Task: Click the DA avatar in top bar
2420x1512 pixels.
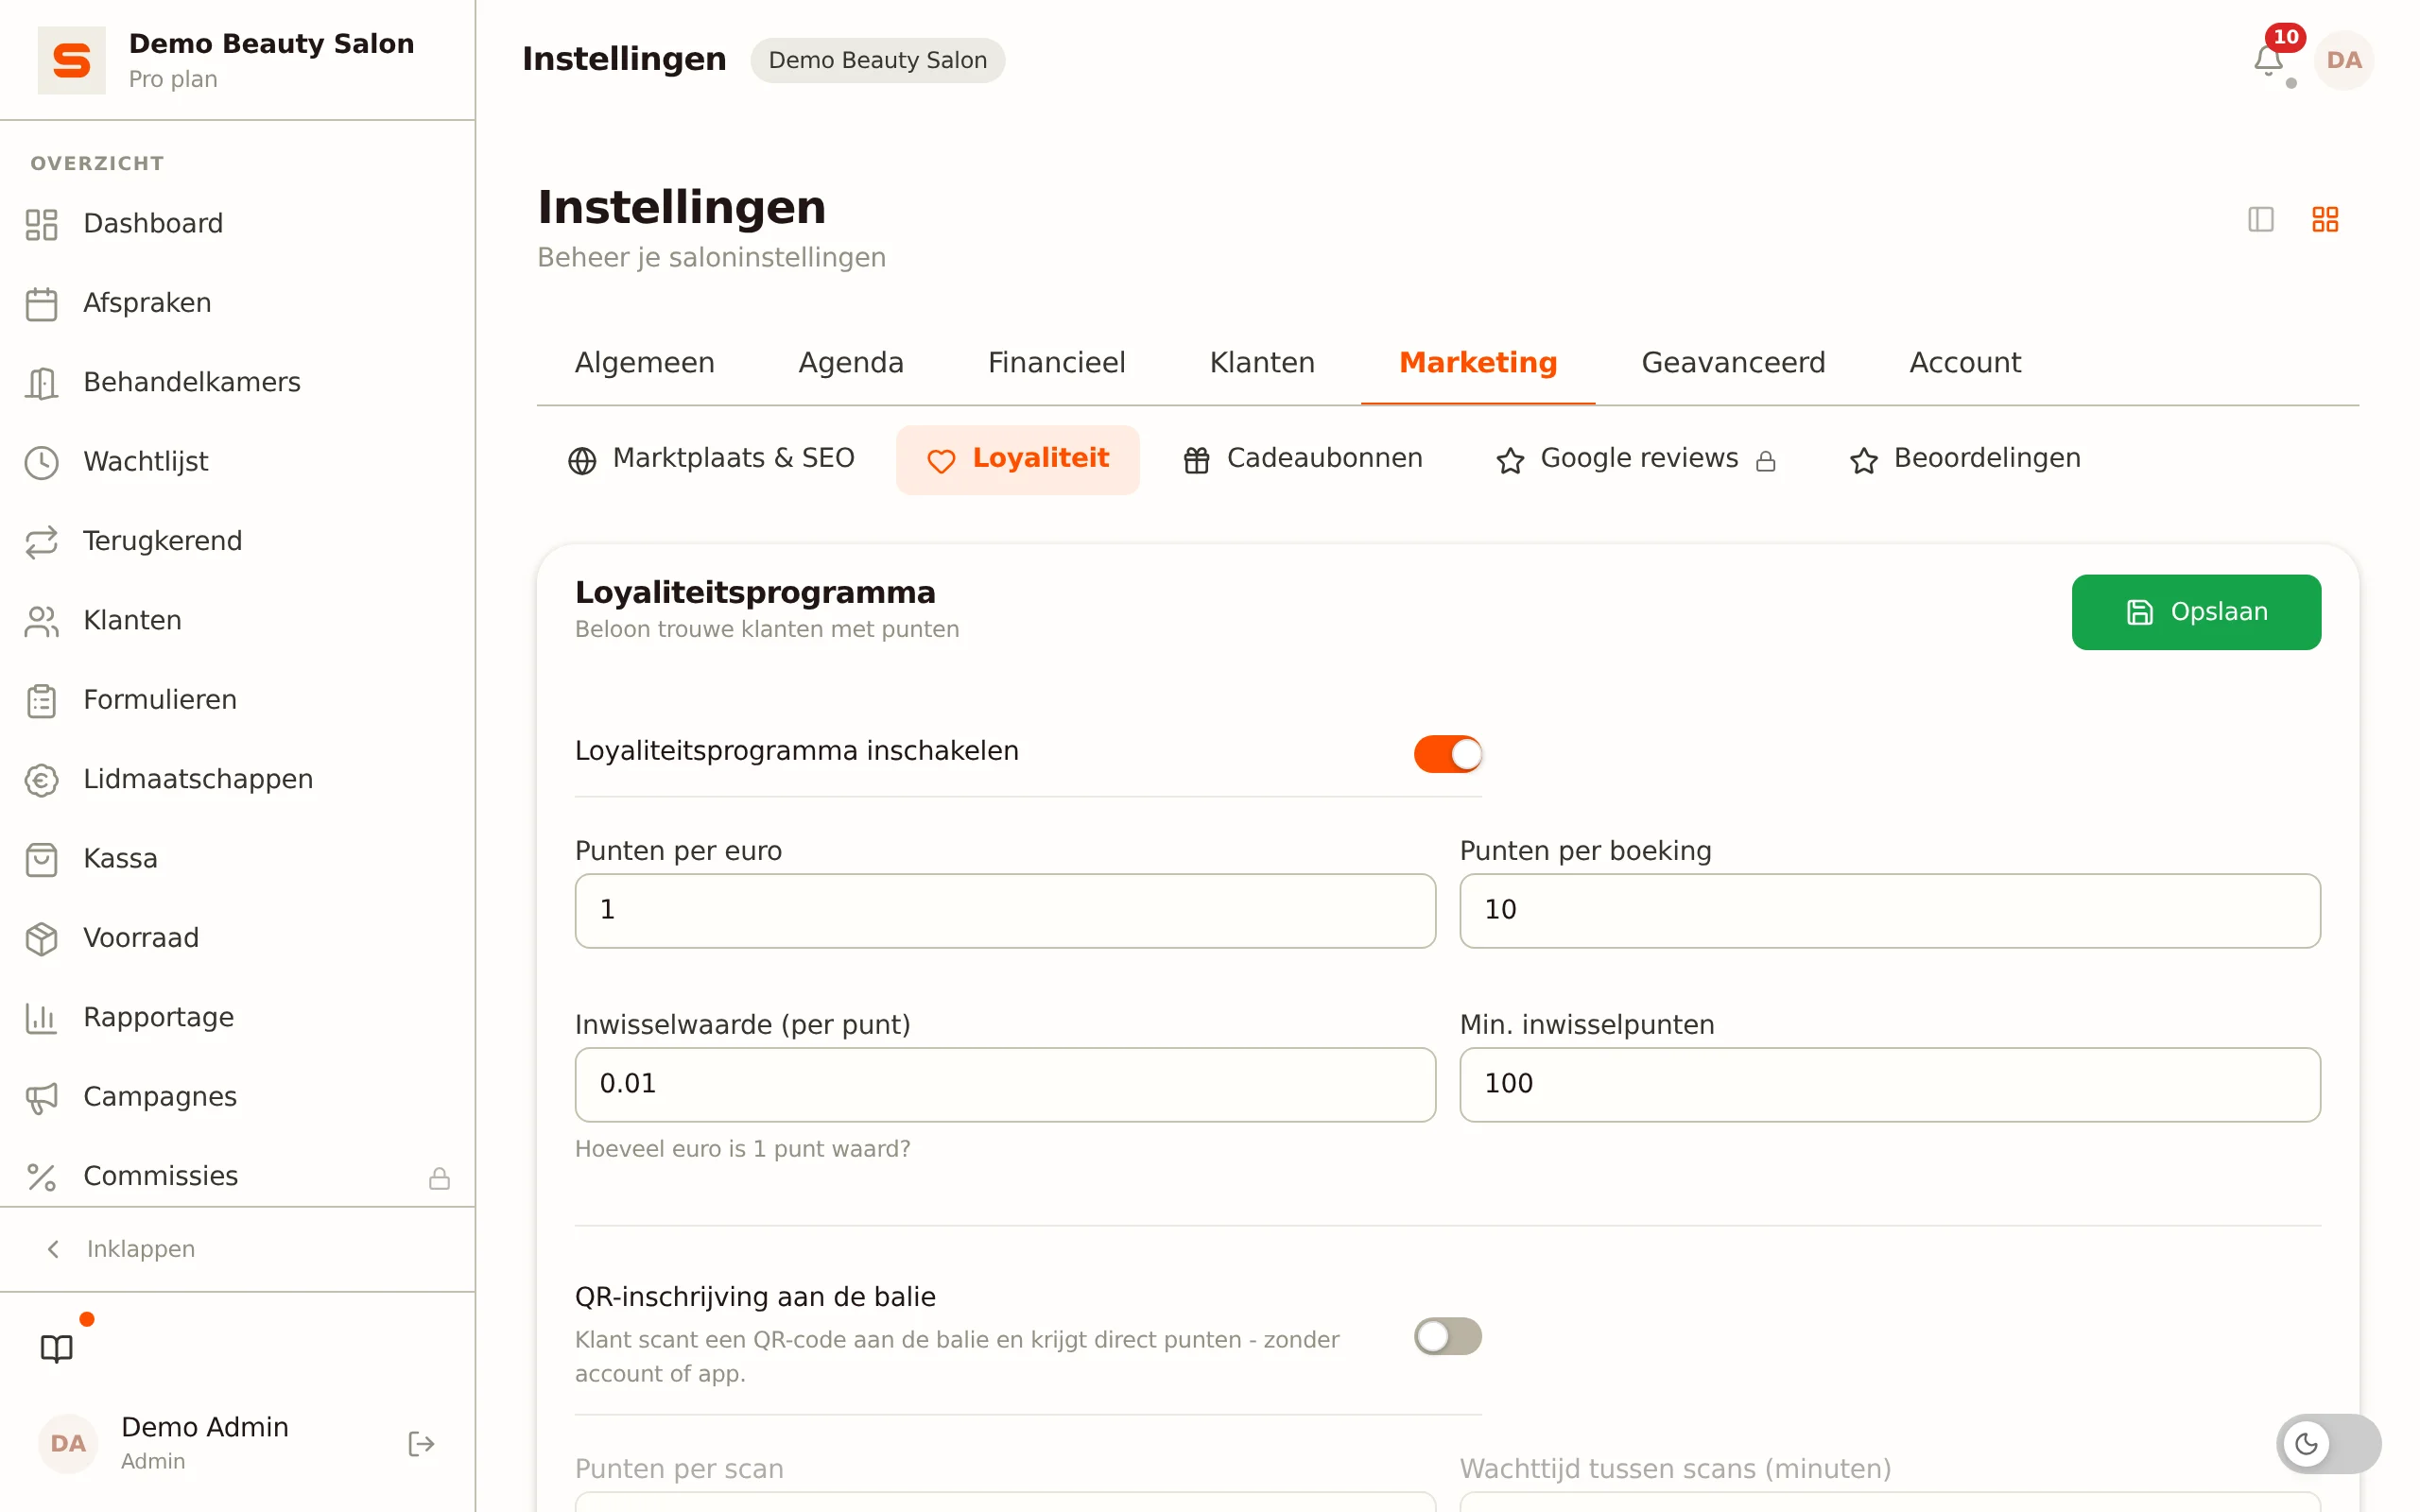Action: point(2343,60)
